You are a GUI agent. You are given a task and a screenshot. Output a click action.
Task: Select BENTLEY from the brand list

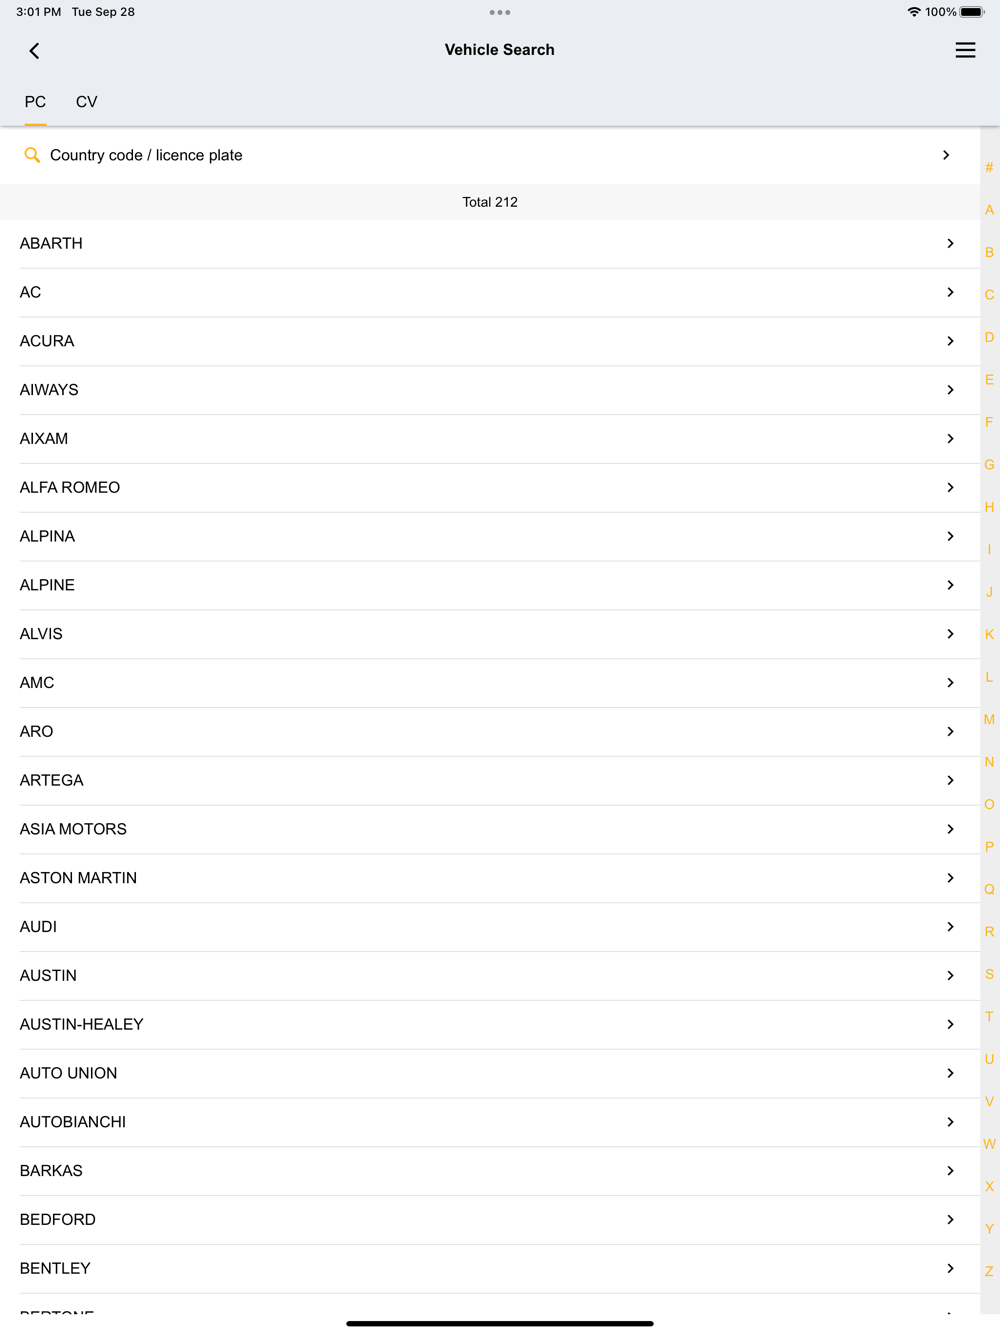pos(55,1268)
